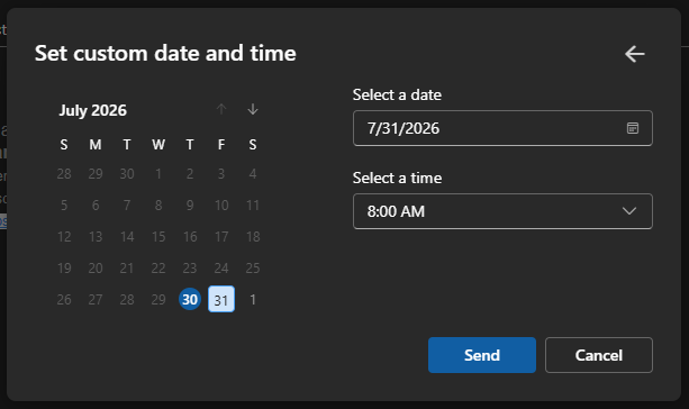Click the date input field showing 7/31/2026

click(x=503, y=128)
